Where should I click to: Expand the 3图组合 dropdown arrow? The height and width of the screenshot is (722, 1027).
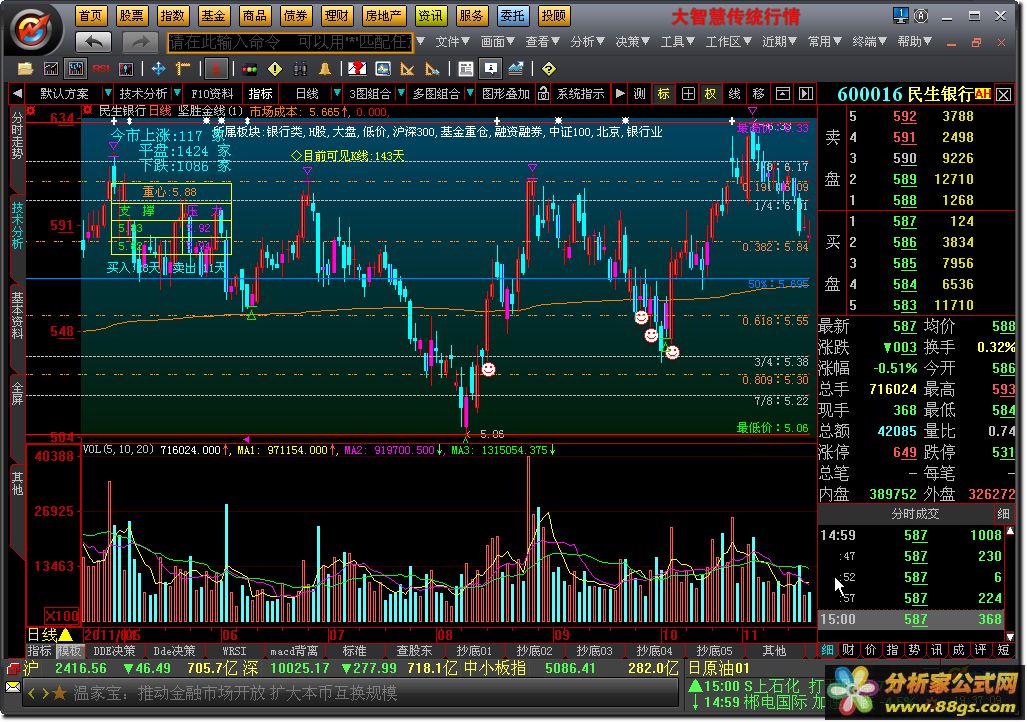click(x=401, y=94)
